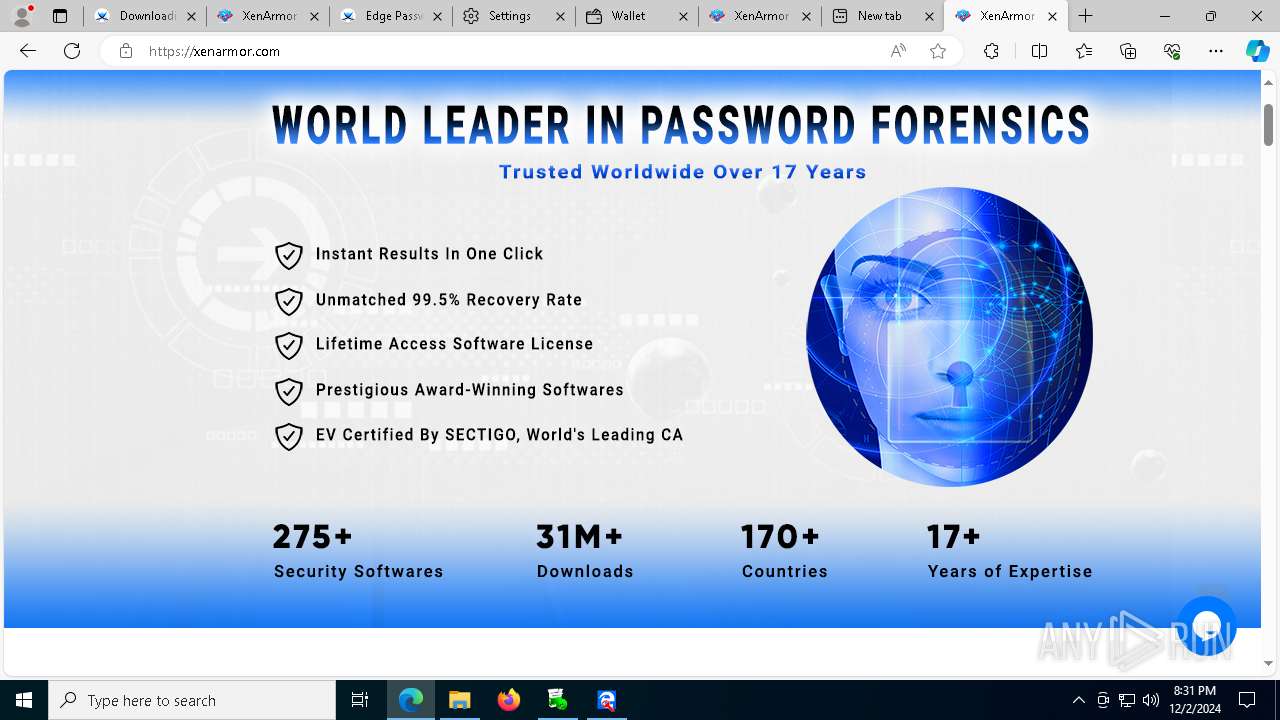Open File Explorer from the taskbar
The image size is (1280, 720).
click(x=460, y=700)
